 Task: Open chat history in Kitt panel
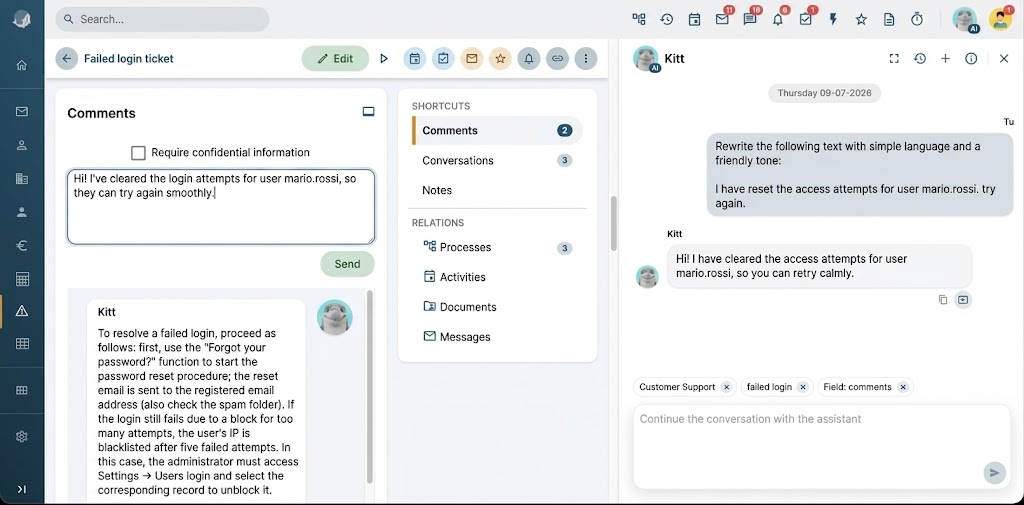(920, 59)
